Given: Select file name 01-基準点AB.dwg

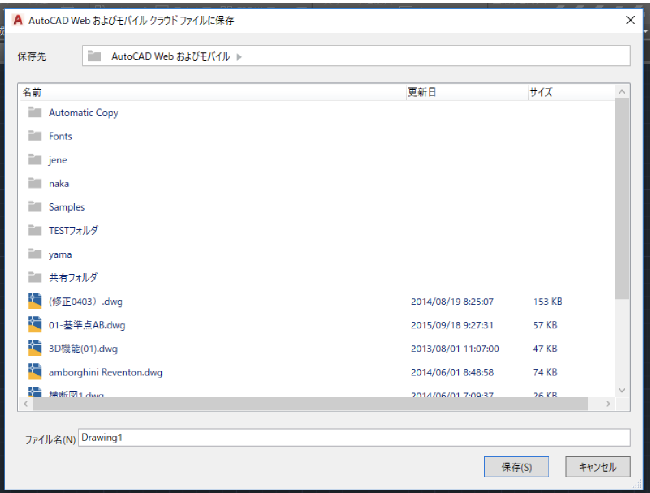Looking at the screenshot, I should 87,325.
